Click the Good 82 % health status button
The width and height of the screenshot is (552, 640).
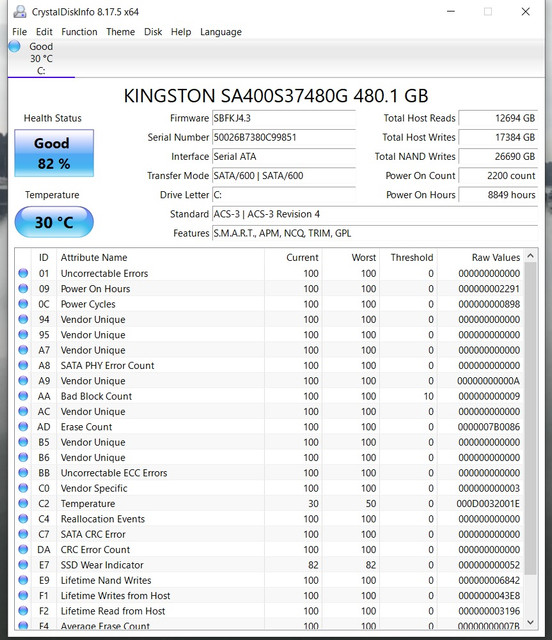click(54, 153)
